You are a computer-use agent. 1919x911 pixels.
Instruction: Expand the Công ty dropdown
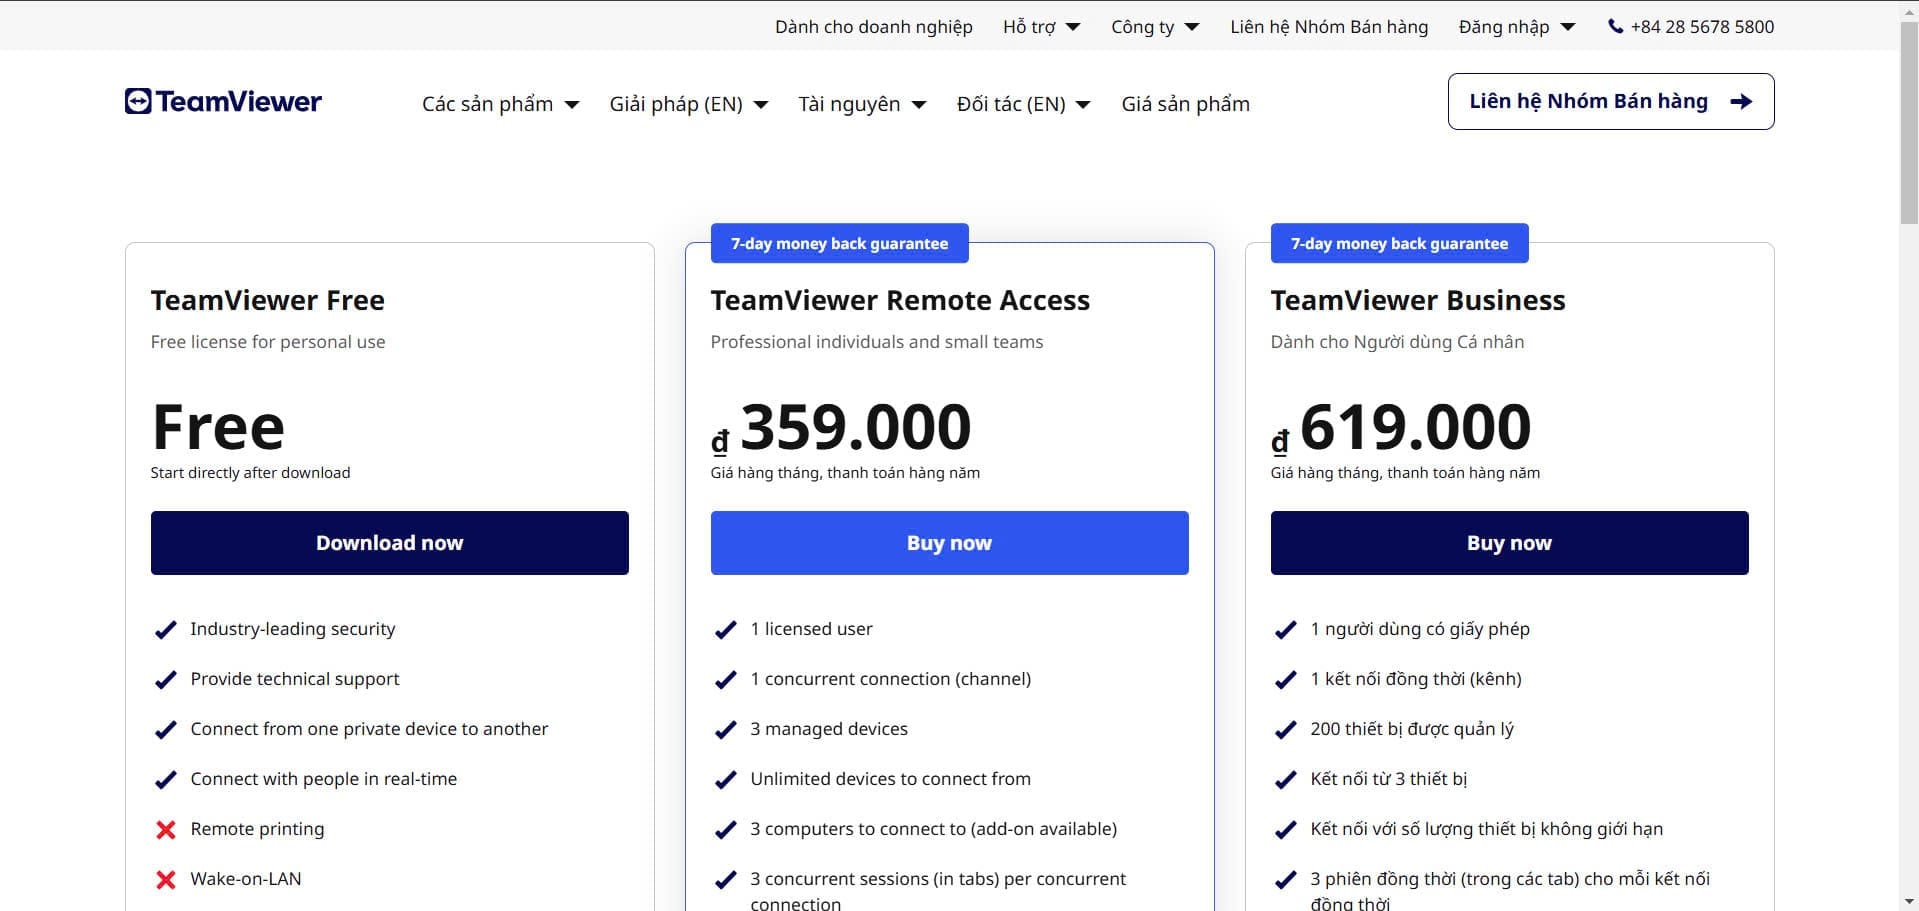tap(1155, 27)
